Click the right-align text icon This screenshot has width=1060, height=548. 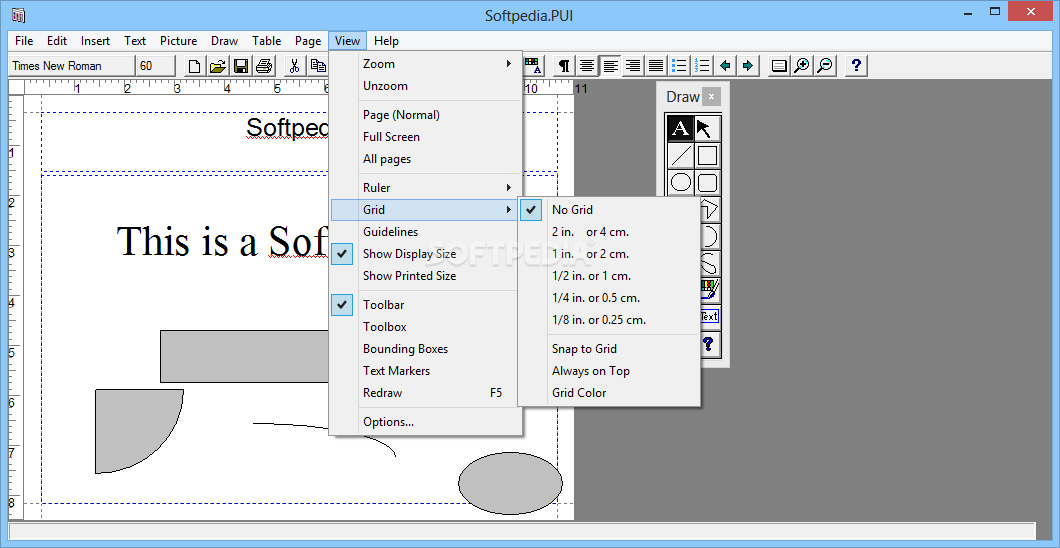tap(633, 66)
